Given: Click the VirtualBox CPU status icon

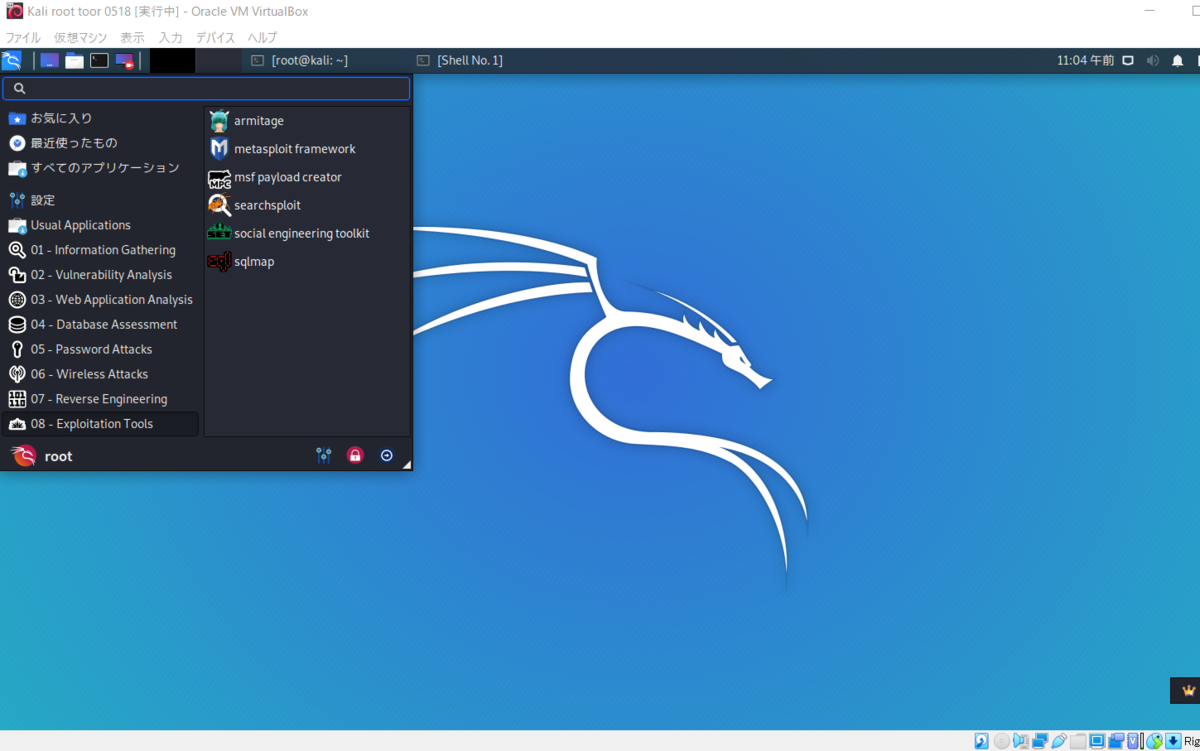Looking at the screenshot, I should (1135, 741).
